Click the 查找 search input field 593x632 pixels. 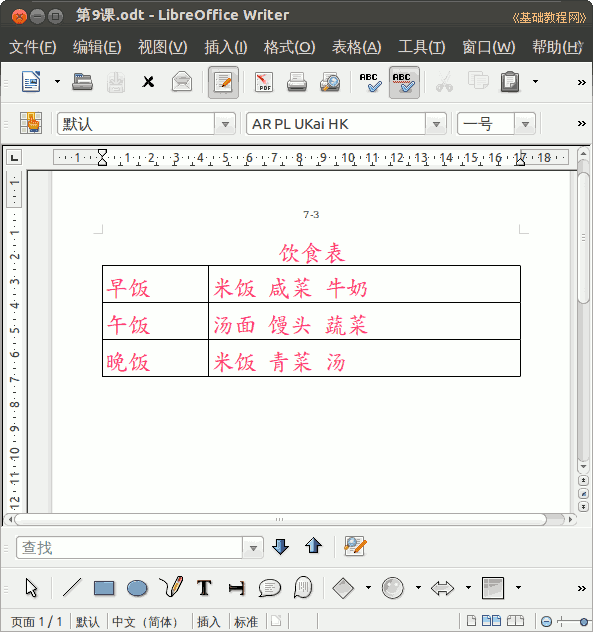coord(129,547)
